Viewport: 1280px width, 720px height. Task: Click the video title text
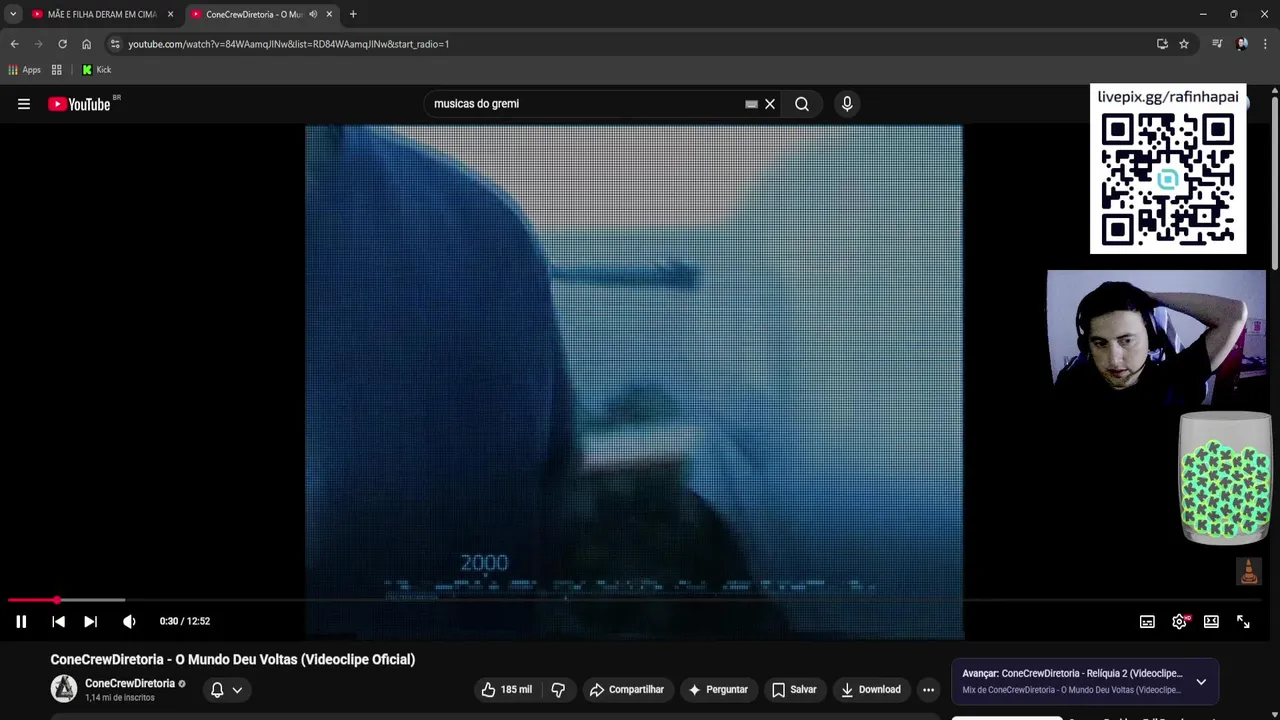233,659
